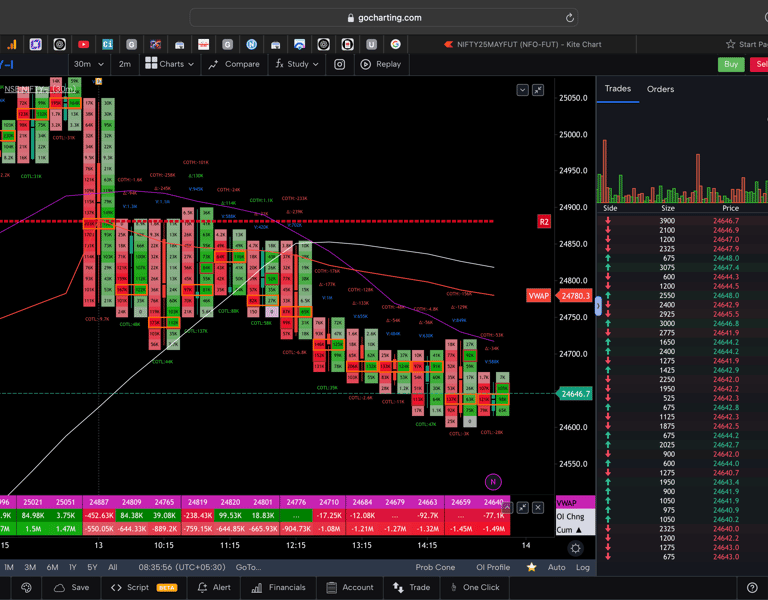Switch to the Trades tab
This screenshot has width=768, height=600.
(617, 89)
